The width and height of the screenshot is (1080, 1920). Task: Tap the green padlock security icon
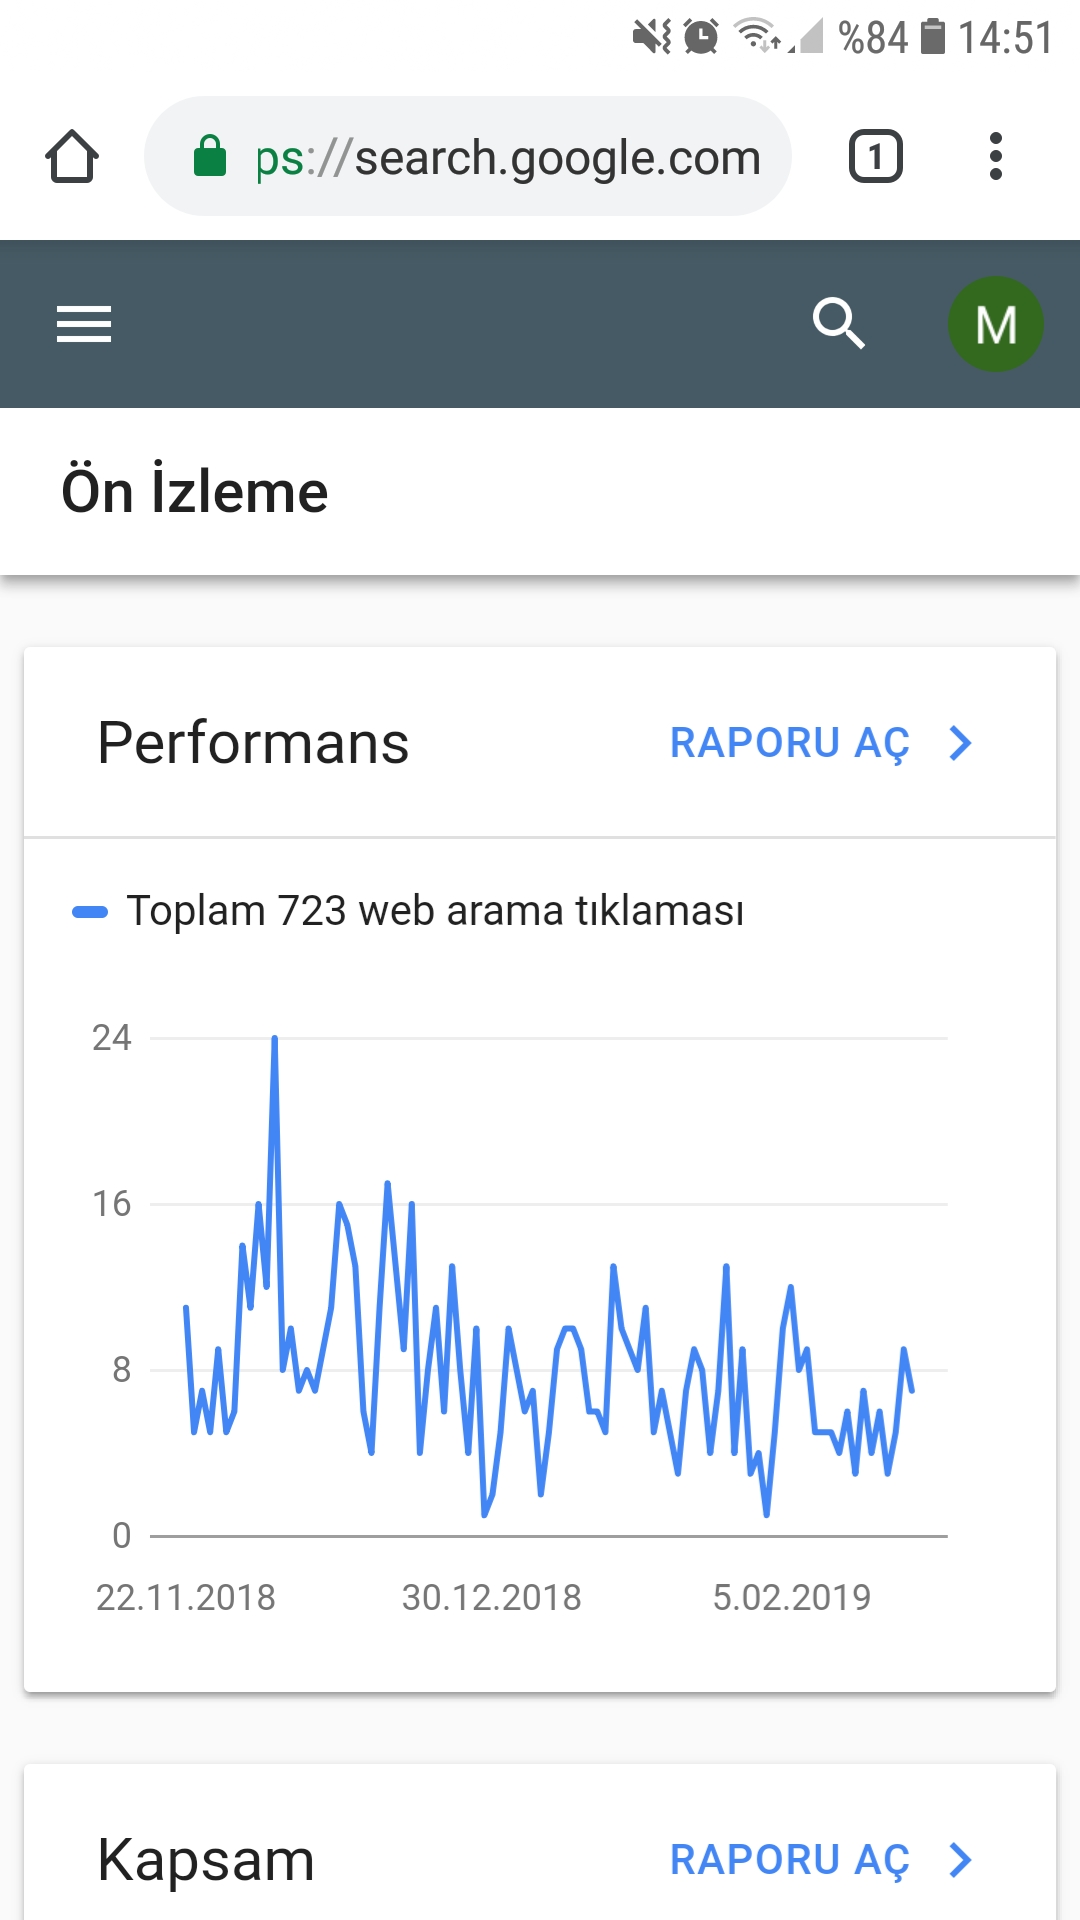coord(210,156)
